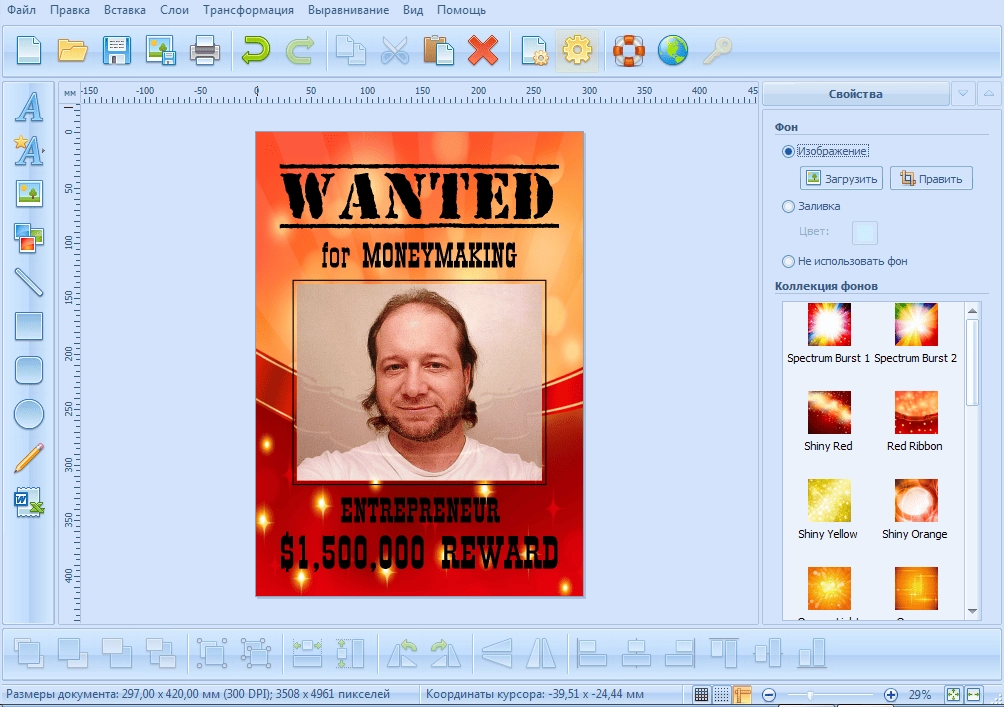Click the Свойства panel header
The width and height of the screenshot is (1004, 707).
pyautogui.click(x=855, y=93)
